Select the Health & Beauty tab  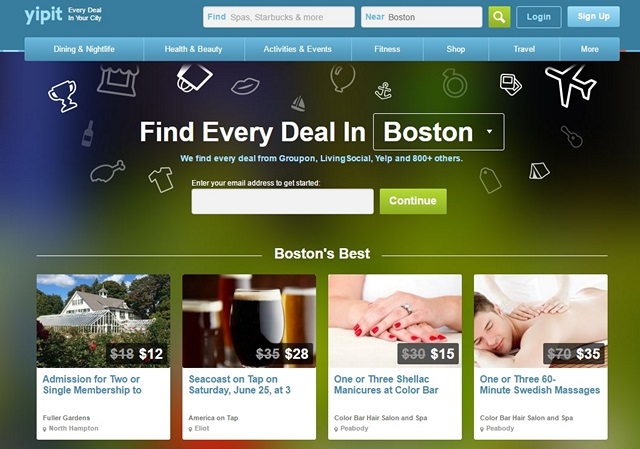(193, 49)
